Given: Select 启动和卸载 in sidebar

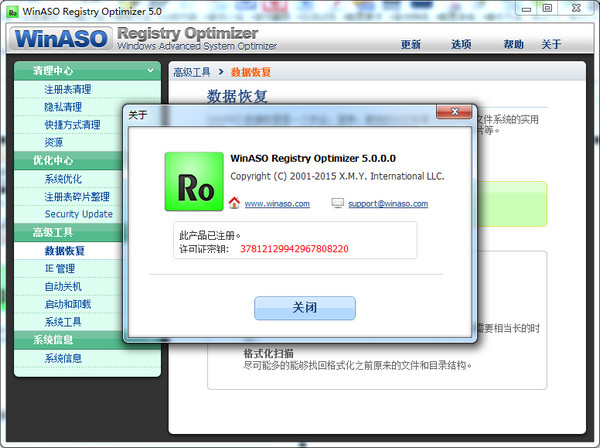Looking at the screenshot, I should (x=68, y=304).
